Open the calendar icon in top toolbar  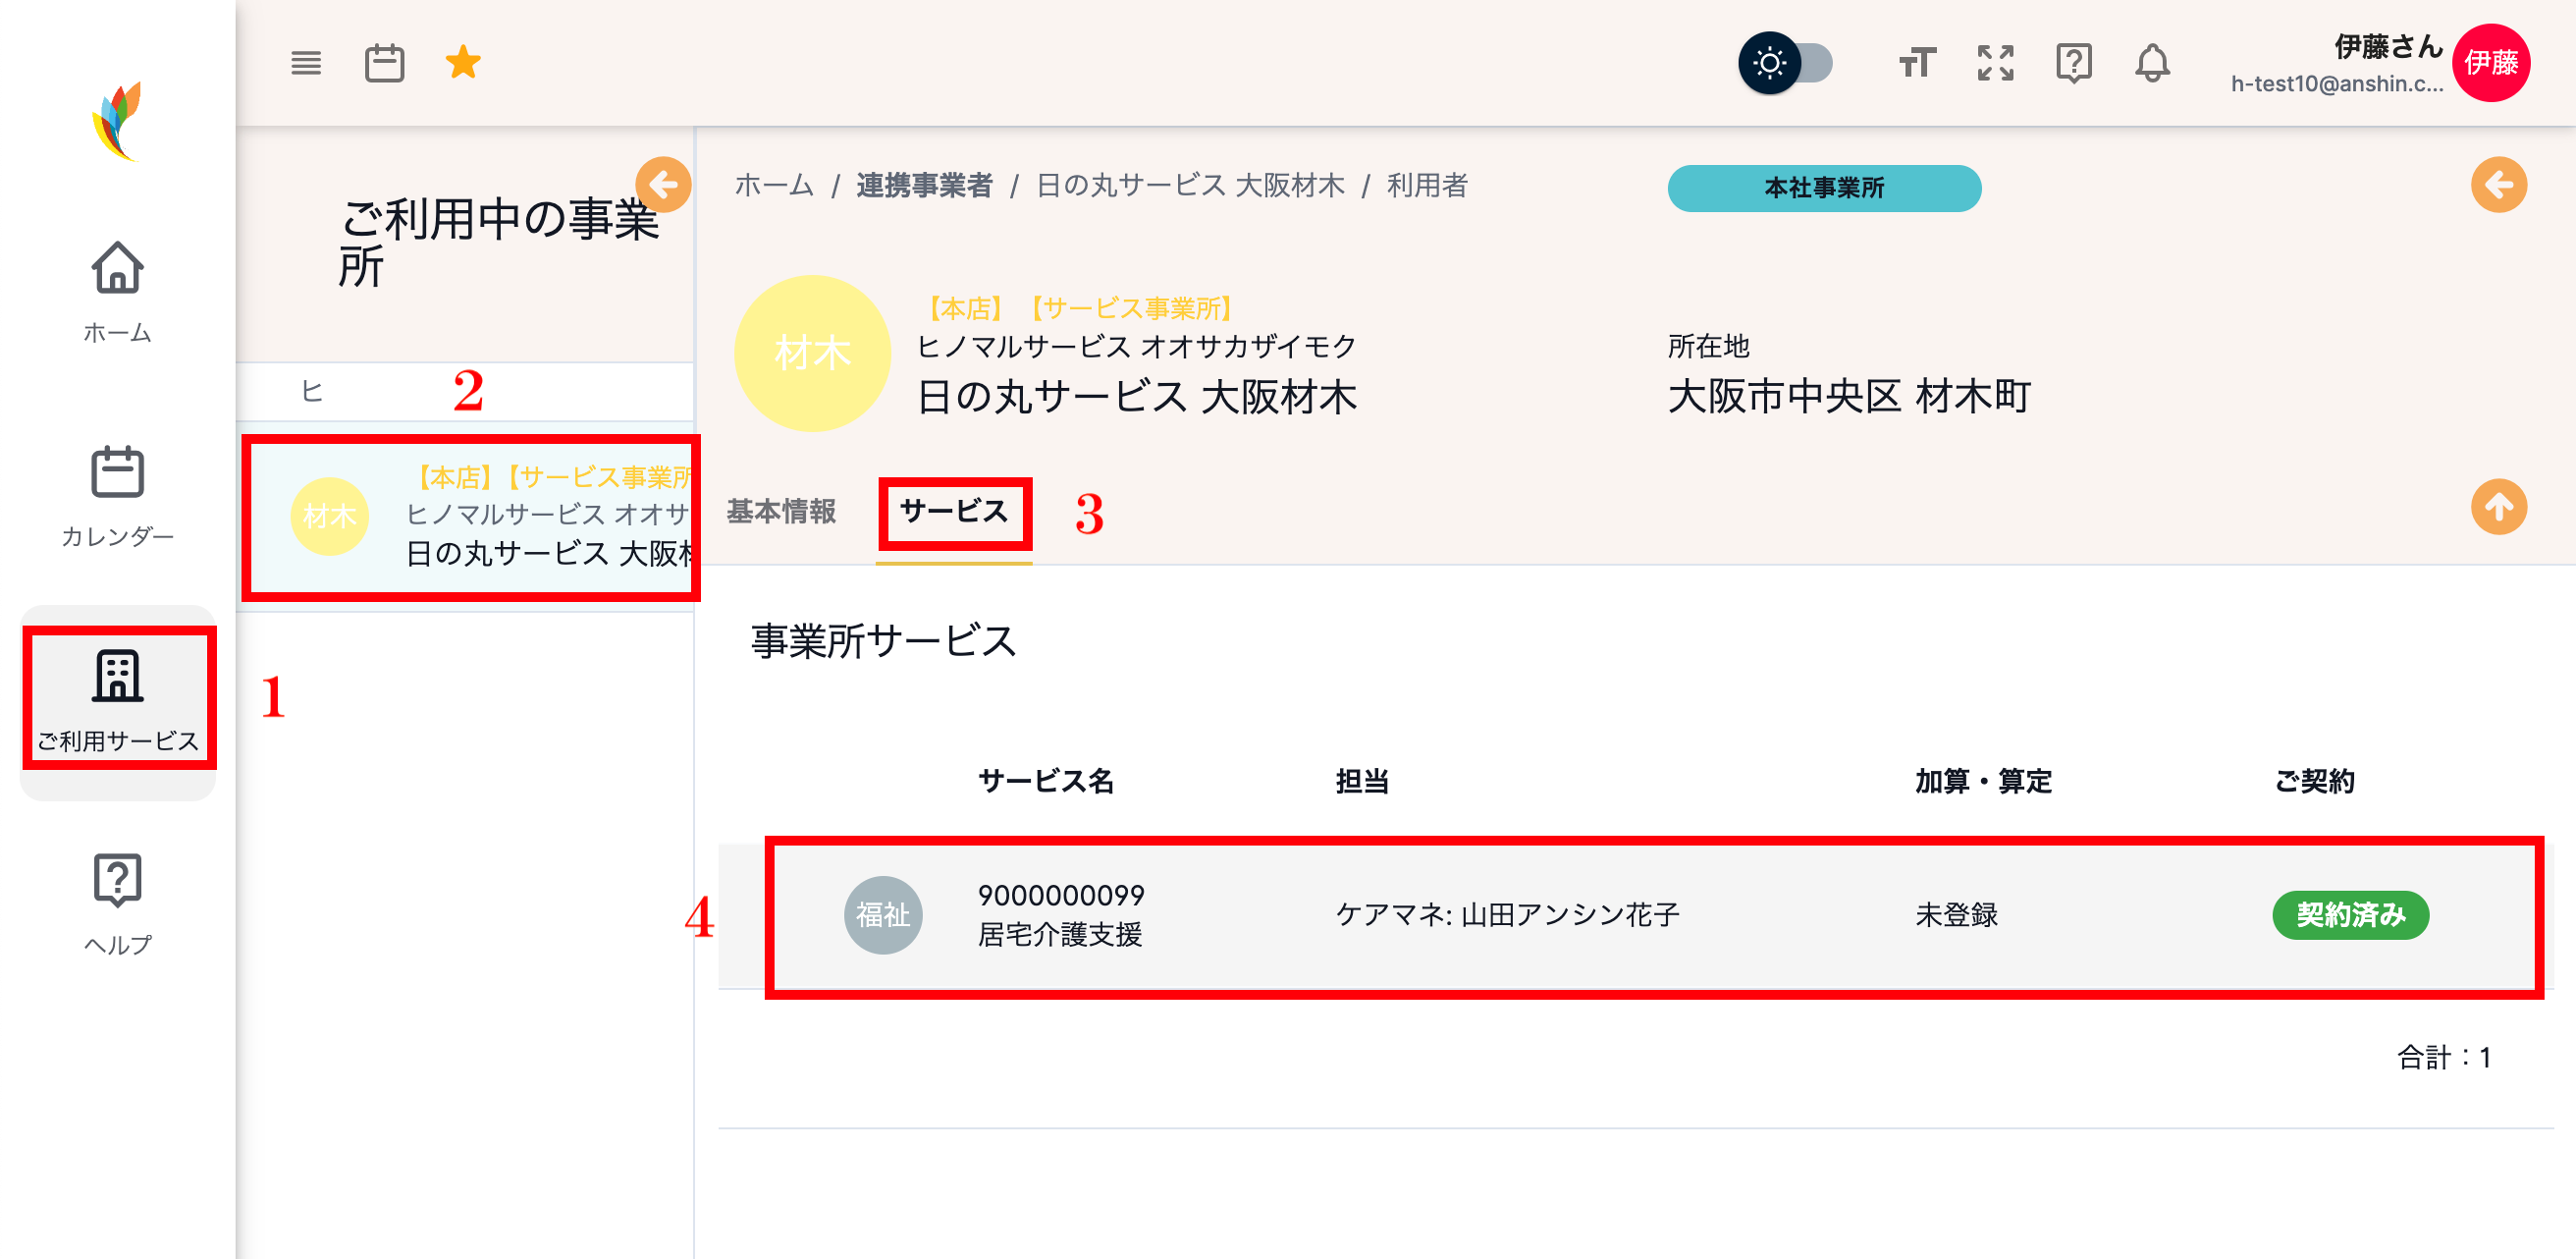[x=385, y=62]
